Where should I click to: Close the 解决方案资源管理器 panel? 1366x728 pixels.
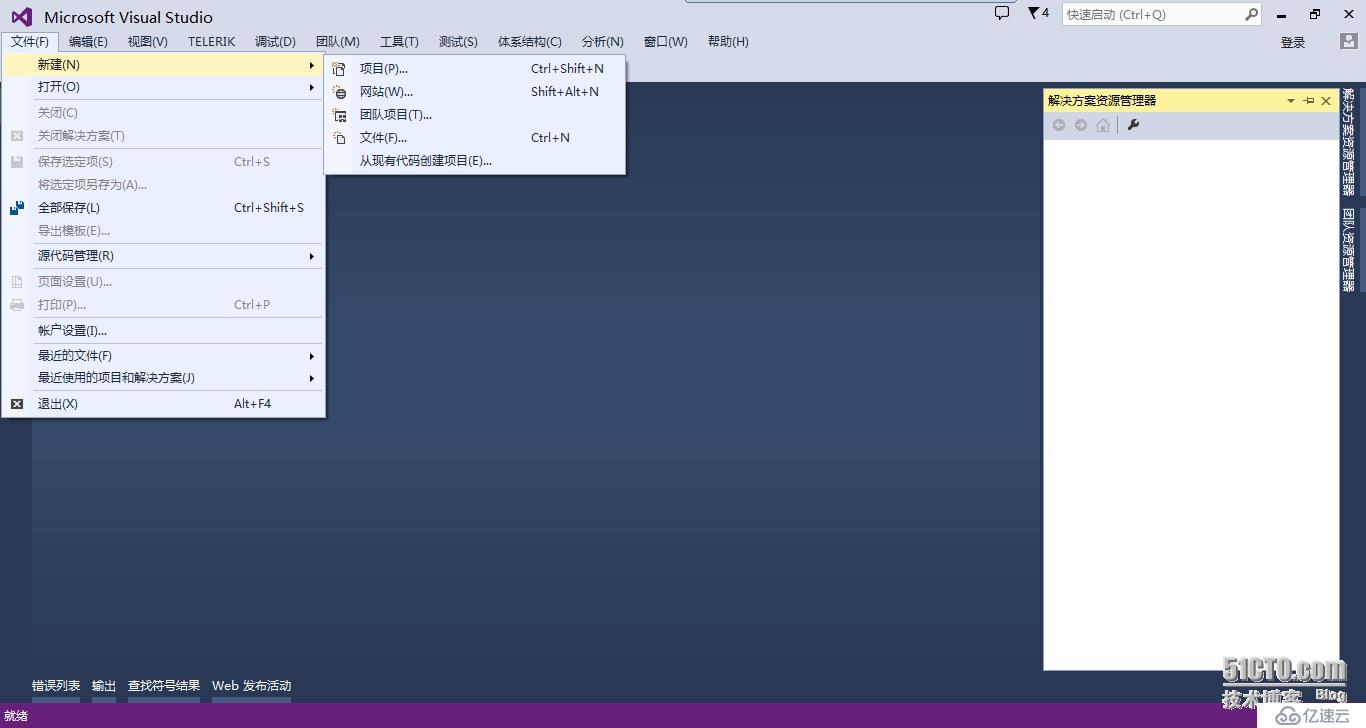(x=1326, y=100)
